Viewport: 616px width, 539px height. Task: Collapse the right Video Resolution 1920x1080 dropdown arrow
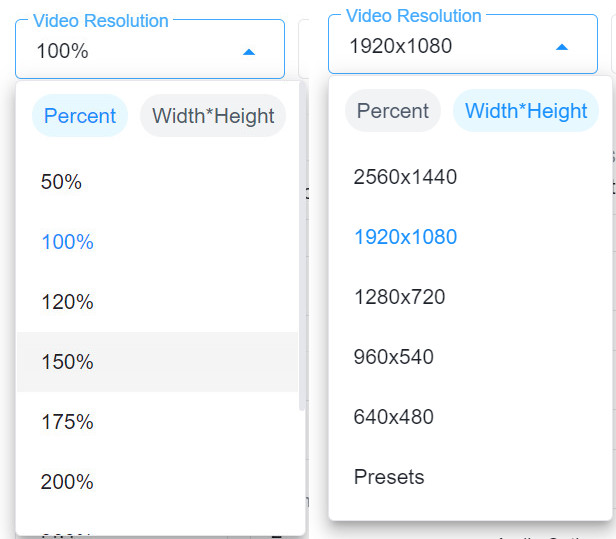[x=562, y=46]
